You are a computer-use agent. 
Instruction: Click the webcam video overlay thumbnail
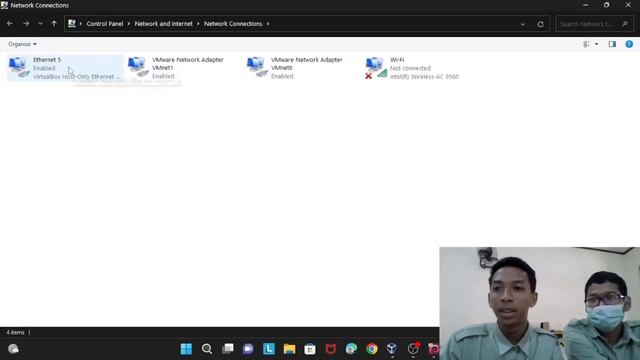[540, 303]
